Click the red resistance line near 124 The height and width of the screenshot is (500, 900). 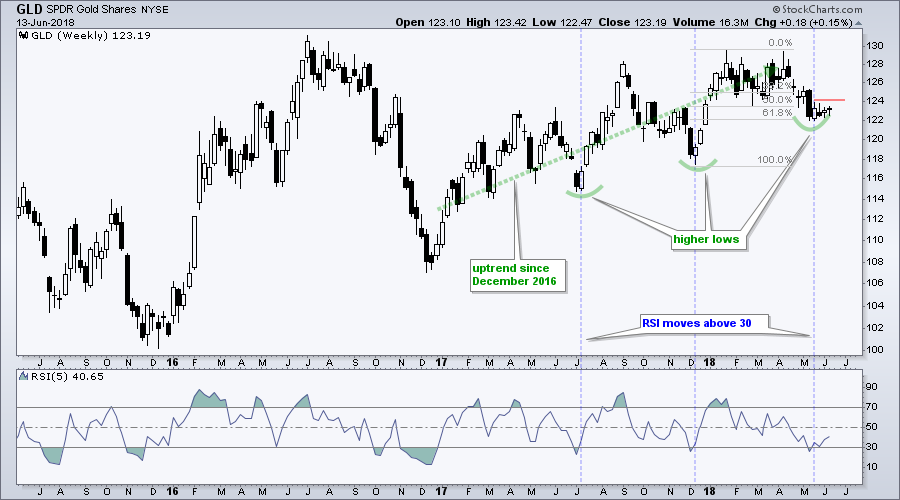829,100
